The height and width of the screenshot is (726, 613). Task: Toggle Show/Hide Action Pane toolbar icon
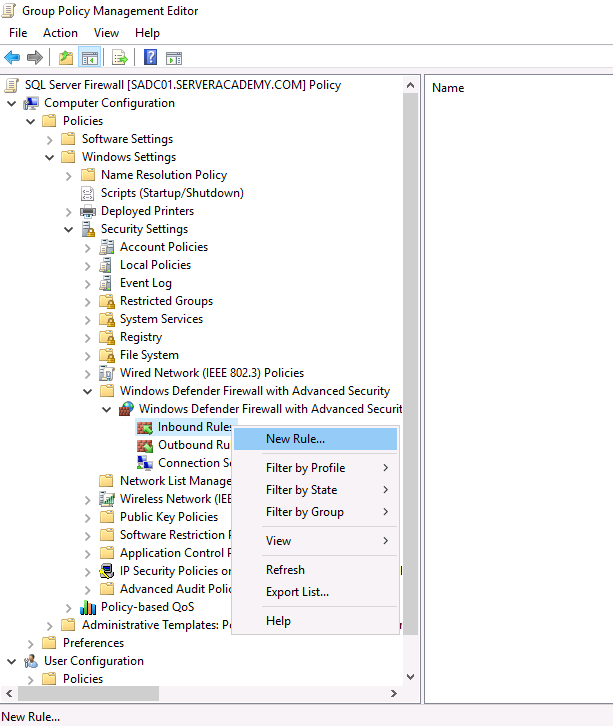pyautogui.click(x=174, y=58)
